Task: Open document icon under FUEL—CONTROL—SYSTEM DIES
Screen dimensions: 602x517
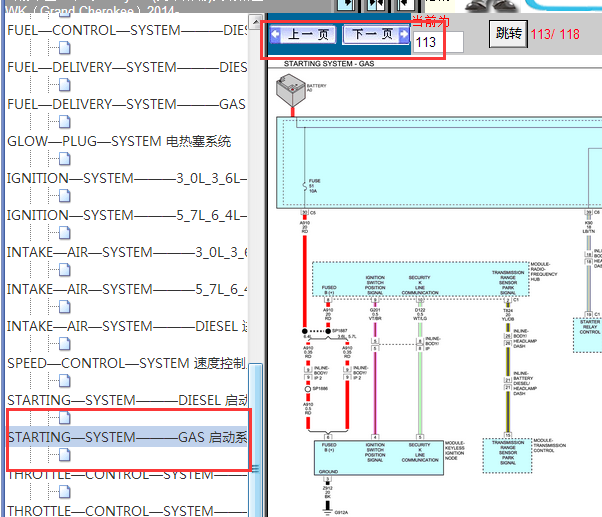Action: tap(64, 48)
